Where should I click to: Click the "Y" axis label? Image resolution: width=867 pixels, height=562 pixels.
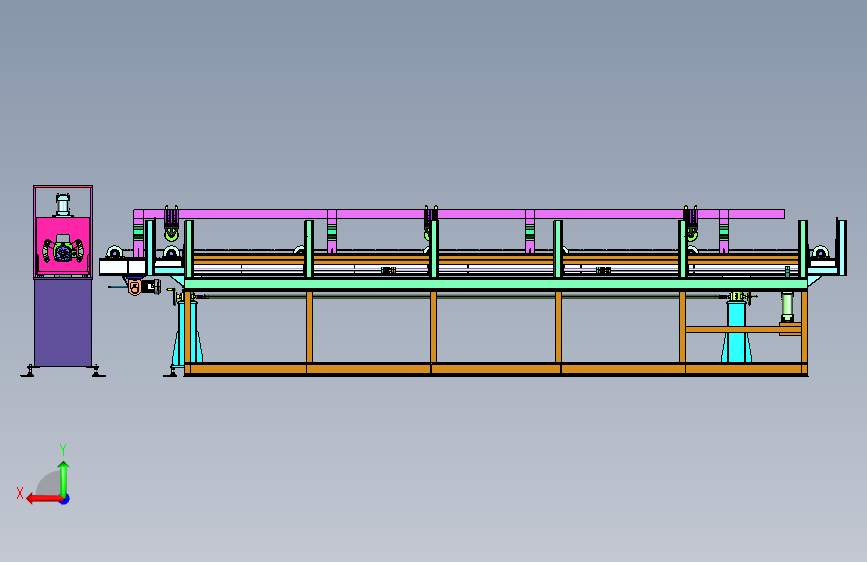(x=63, y=449)
